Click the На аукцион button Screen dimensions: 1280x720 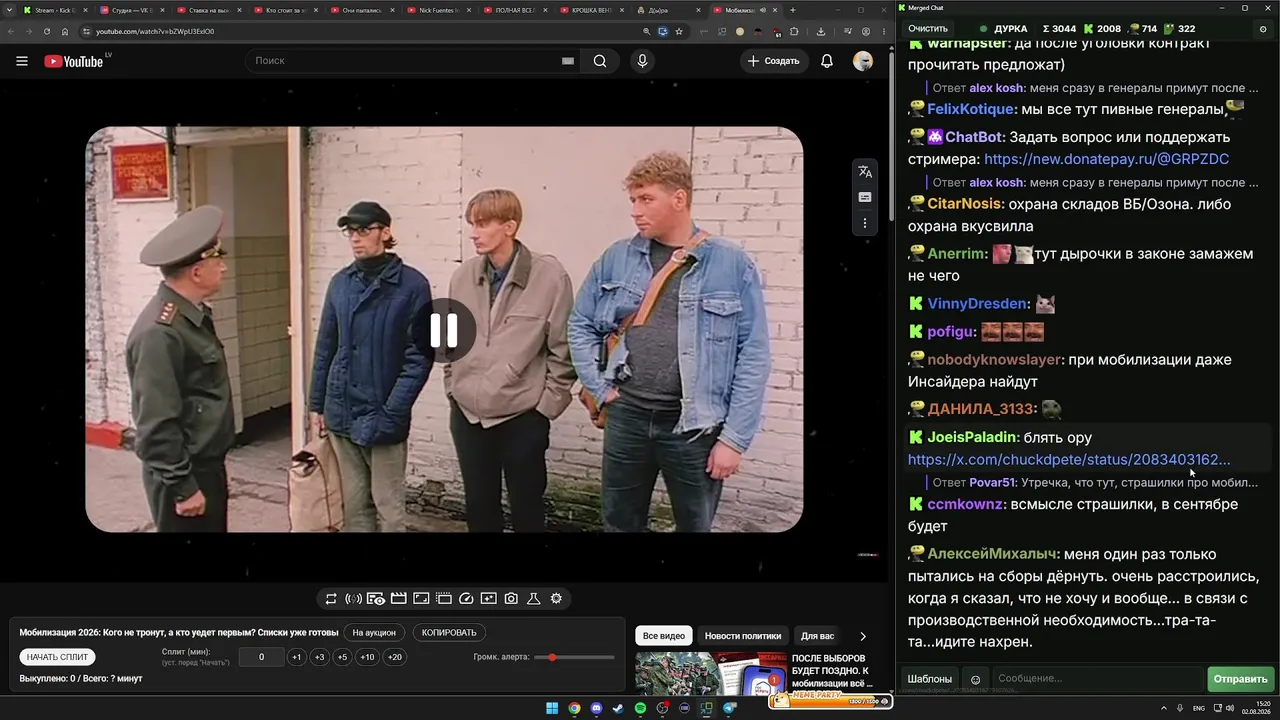(374, 633)
